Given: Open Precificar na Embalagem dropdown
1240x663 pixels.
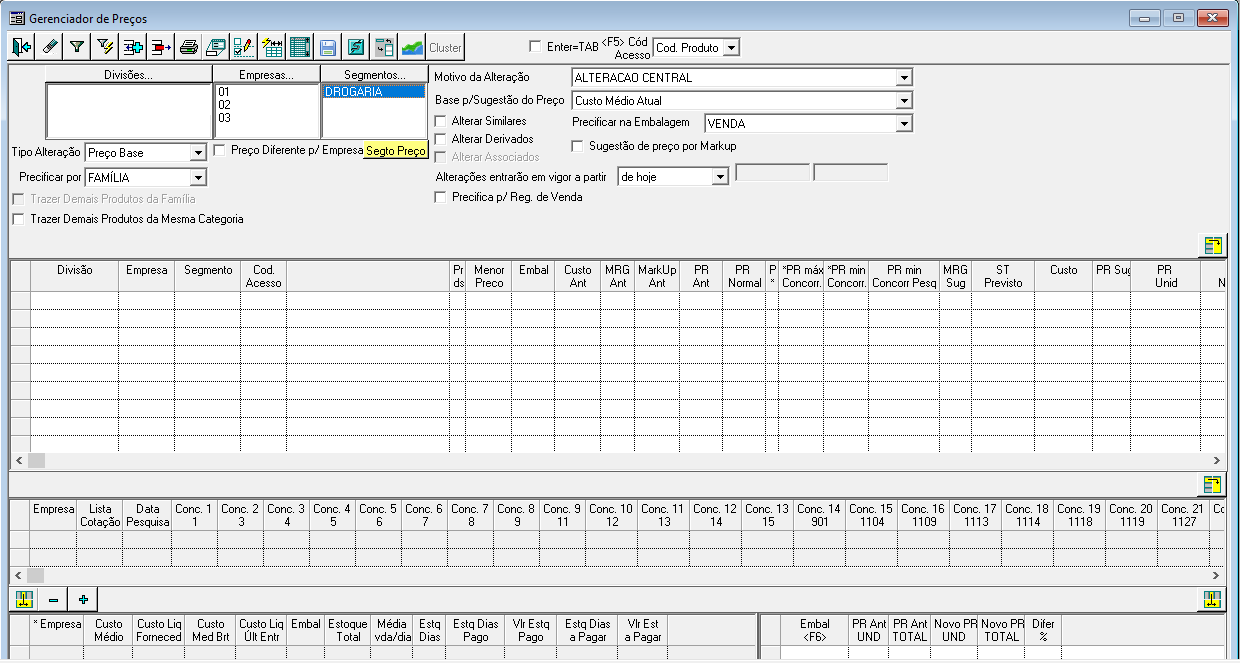Looking at the screenshot, I should click(x=904, y=123).
